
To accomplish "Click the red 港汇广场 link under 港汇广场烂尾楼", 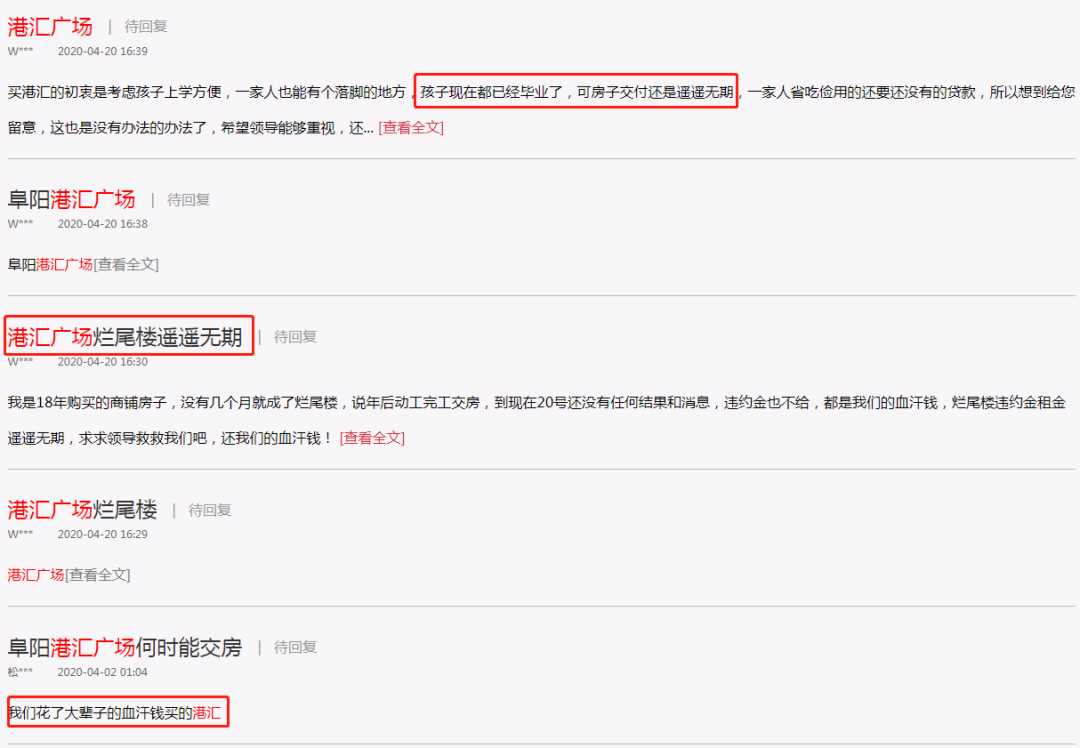I will 36,574.
